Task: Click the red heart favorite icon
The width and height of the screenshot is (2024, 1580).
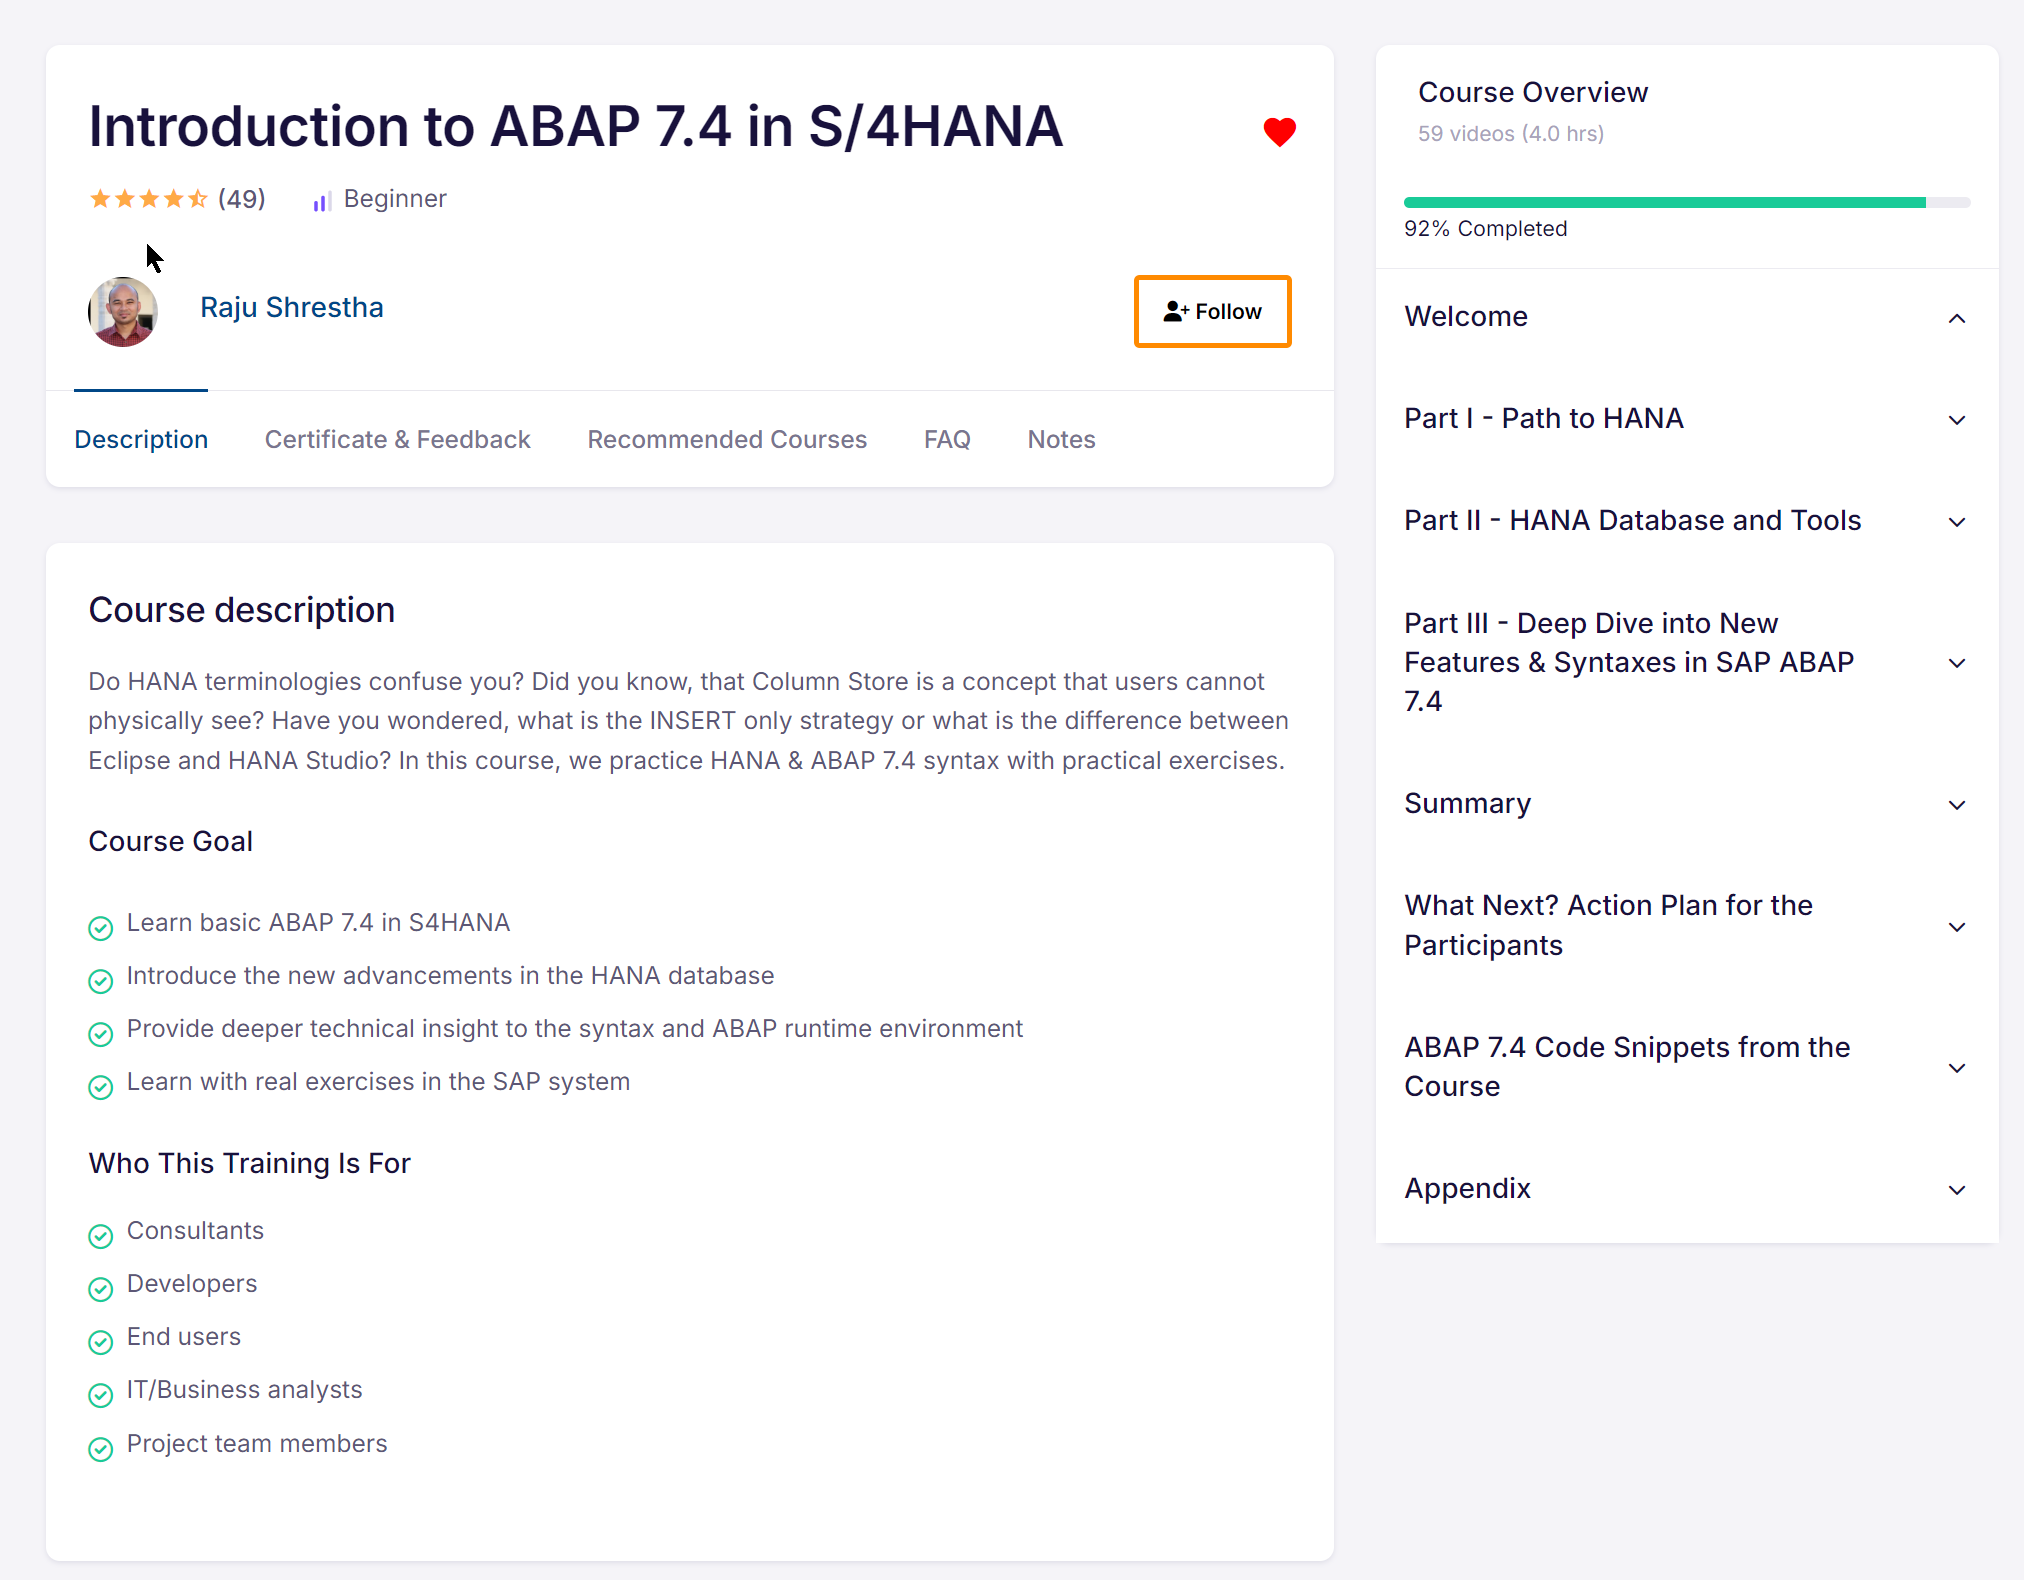Action: click(x=1279, y=131)
